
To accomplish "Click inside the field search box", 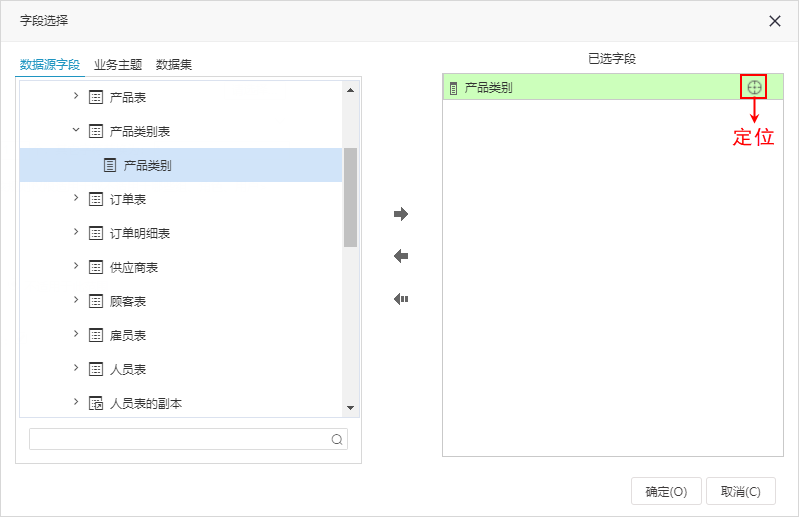I will tap(178, 439).
